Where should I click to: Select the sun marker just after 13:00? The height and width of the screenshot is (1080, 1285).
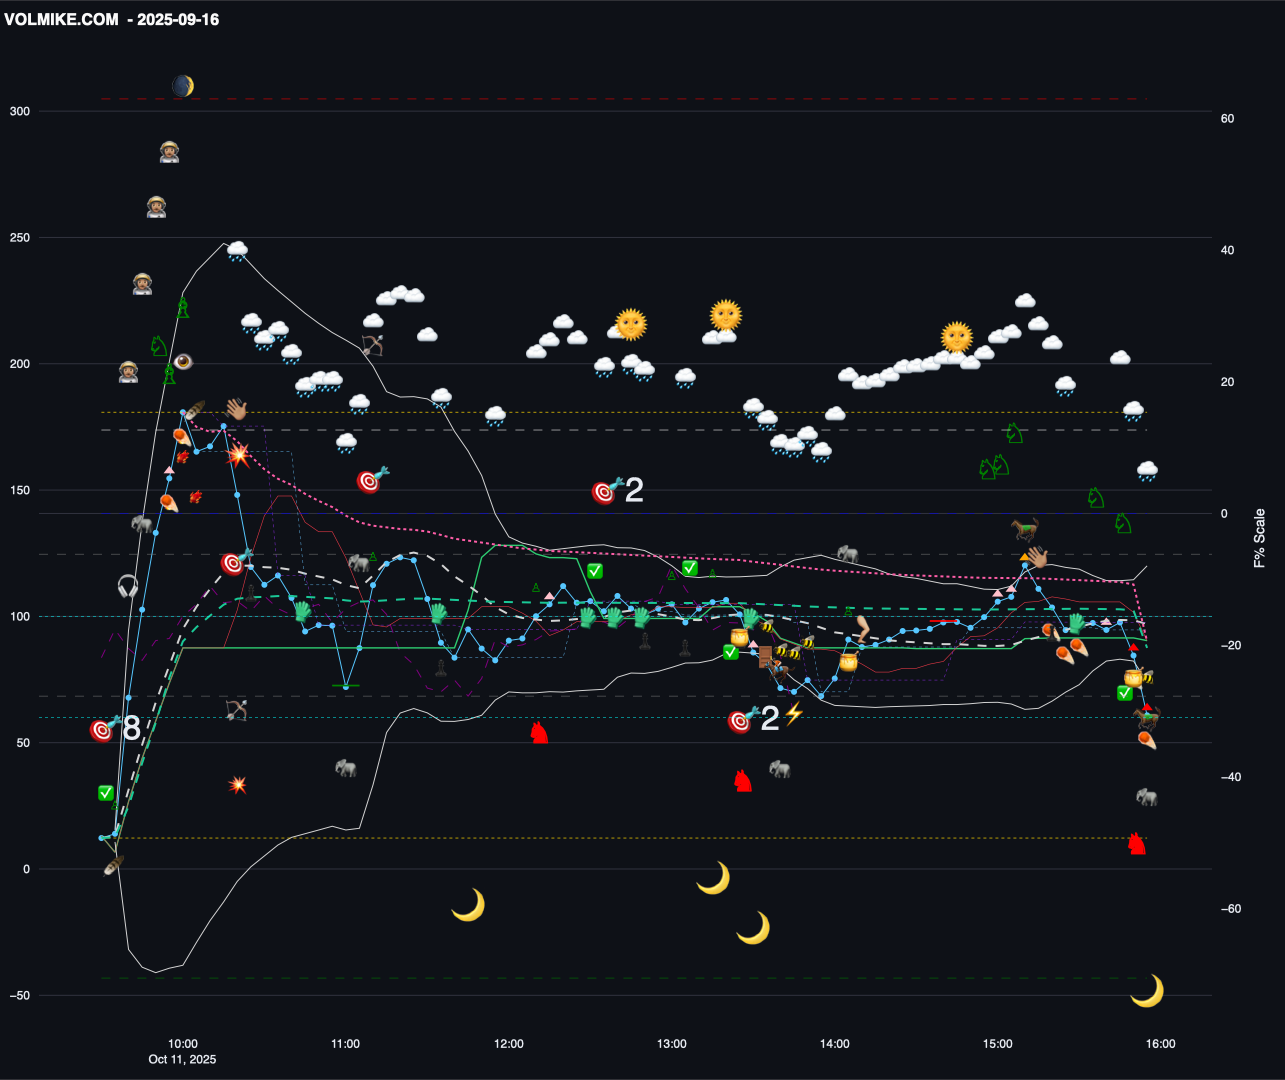click(x=726, y=315)
